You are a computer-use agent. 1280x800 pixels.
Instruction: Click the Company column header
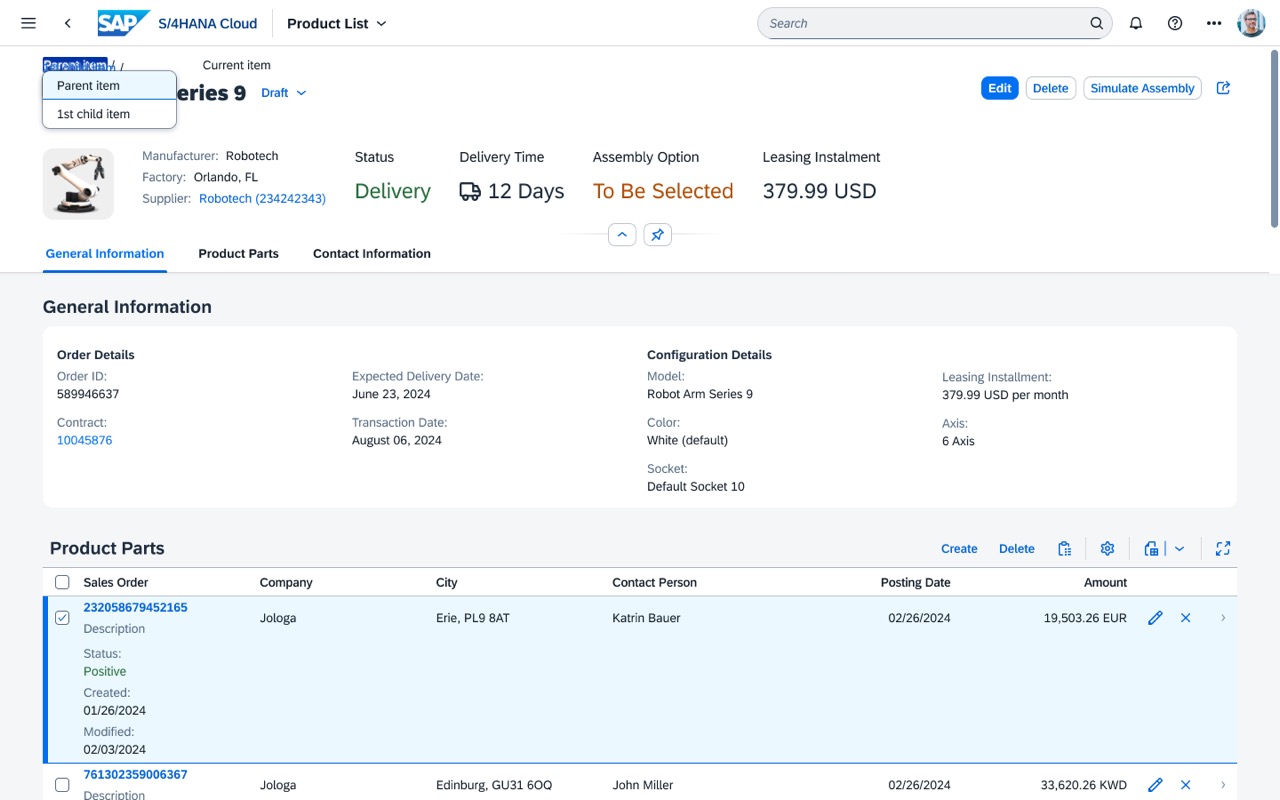[x=286, y=582]
